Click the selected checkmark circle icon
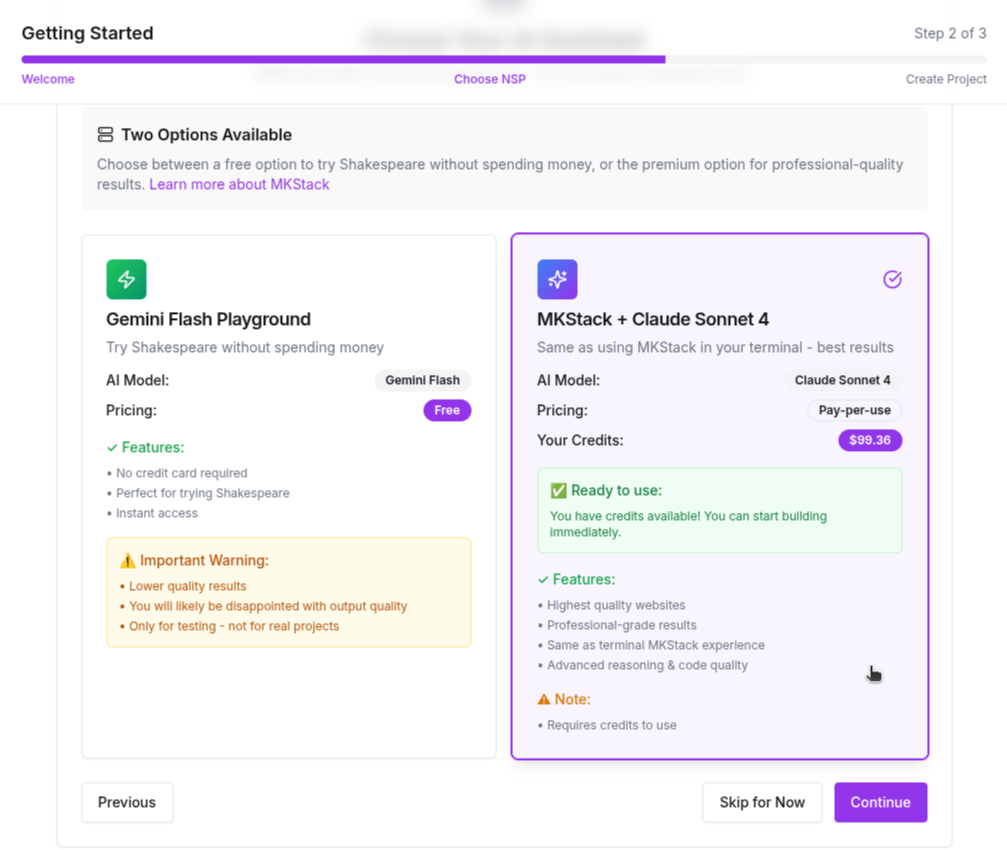The image size is (1007, 850). pyautogui.click(x=892, y=279)
